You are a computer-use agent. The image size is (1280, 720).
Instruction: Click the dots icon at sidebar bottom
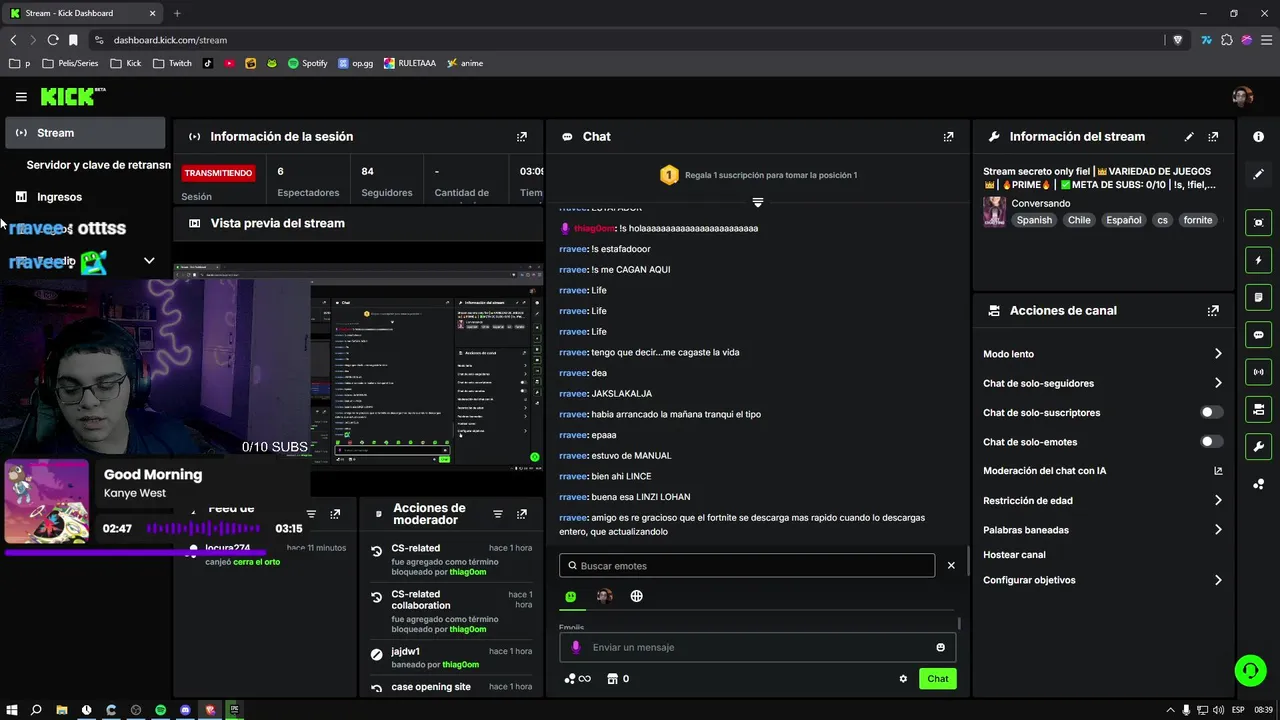pyautogui.click(x=1258, y=485)
